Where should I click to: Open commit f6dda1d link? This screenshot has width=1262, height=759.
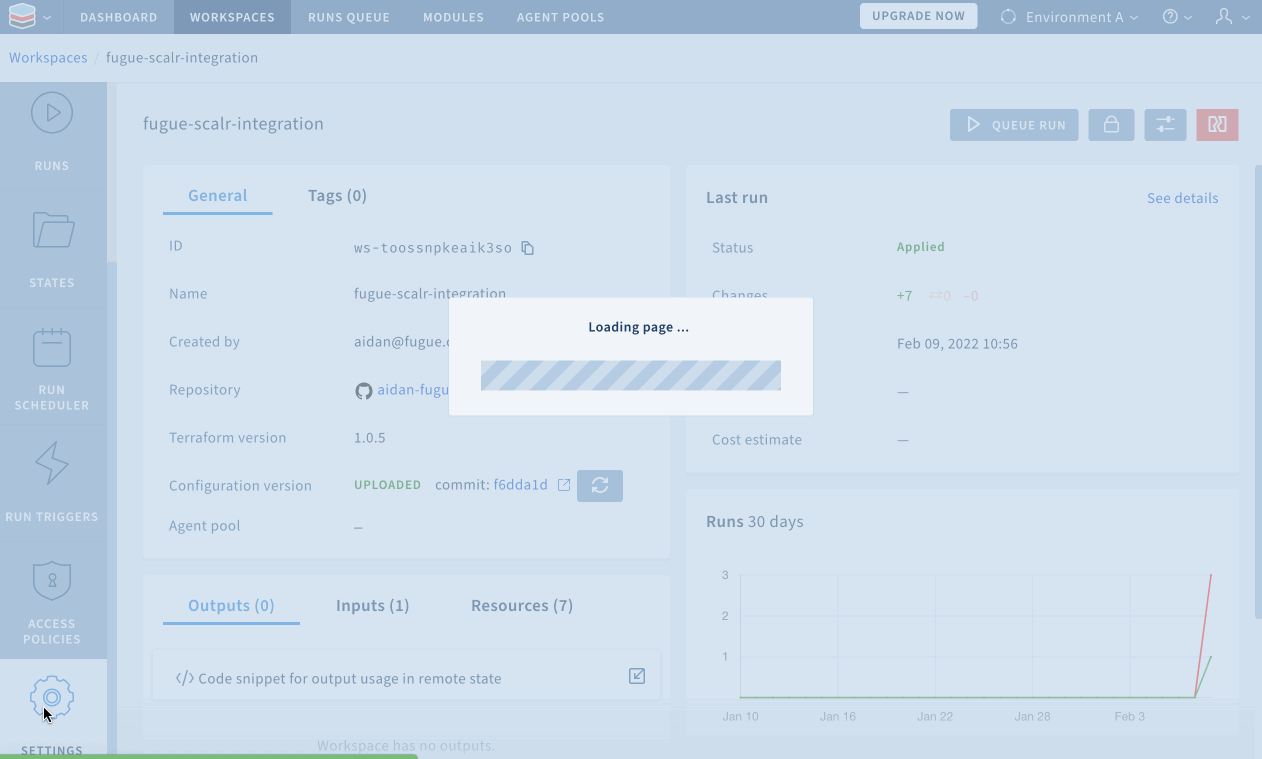pyautogui.click(x=520, y=485)
